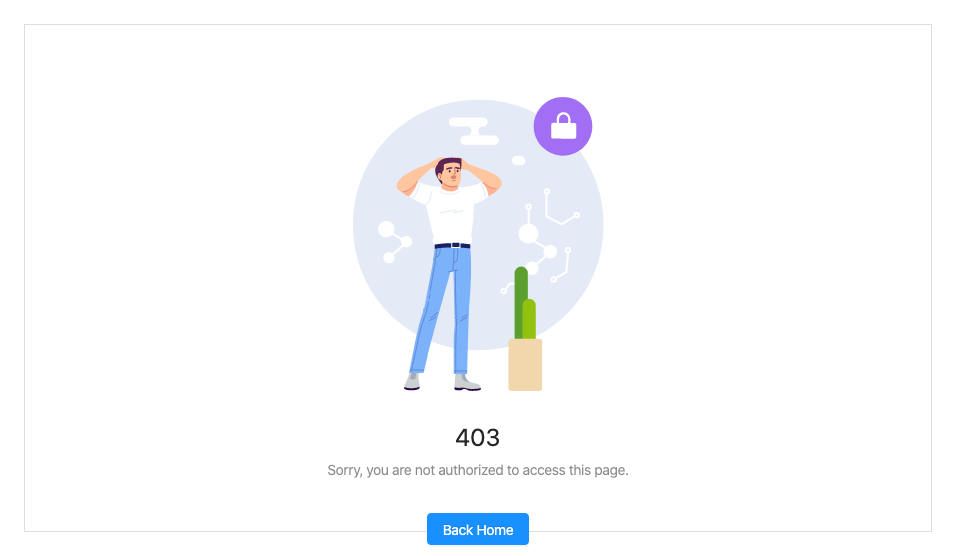Click the Back Home button
This screenshot has height=556, width=956.
[477, 529]
